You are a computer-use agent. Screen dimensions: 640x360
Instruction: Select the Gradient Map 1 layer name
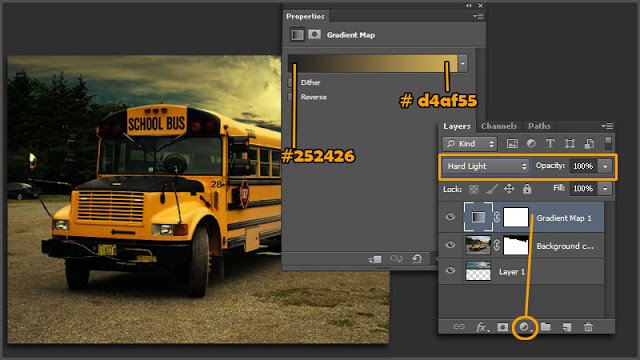coord(564,218)
